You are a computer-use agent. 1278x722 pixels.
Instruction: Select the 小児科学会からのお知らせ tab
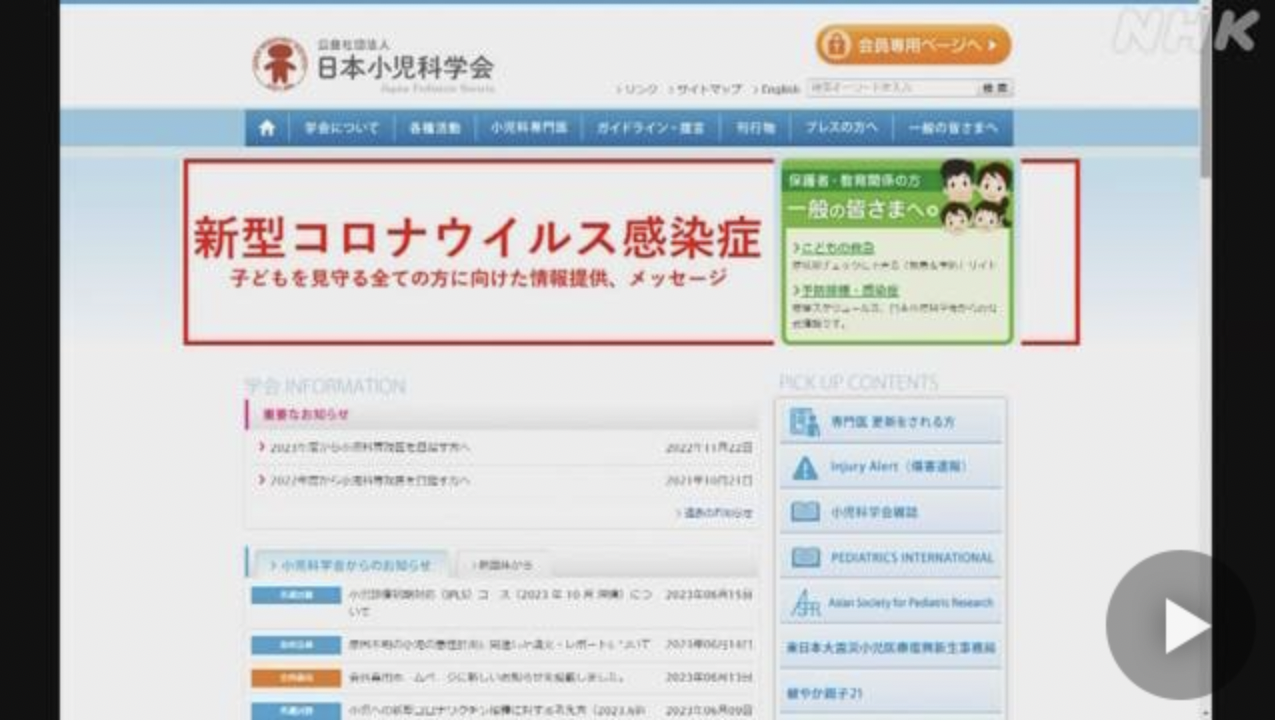pyautogui.click(x=349, y=564)
